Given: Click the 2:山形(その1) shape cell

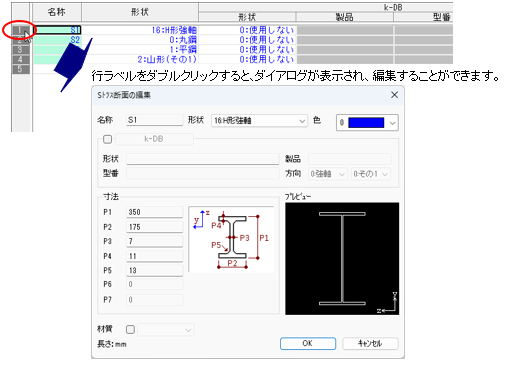Looking at the screenshot, I should coord(140,59).
